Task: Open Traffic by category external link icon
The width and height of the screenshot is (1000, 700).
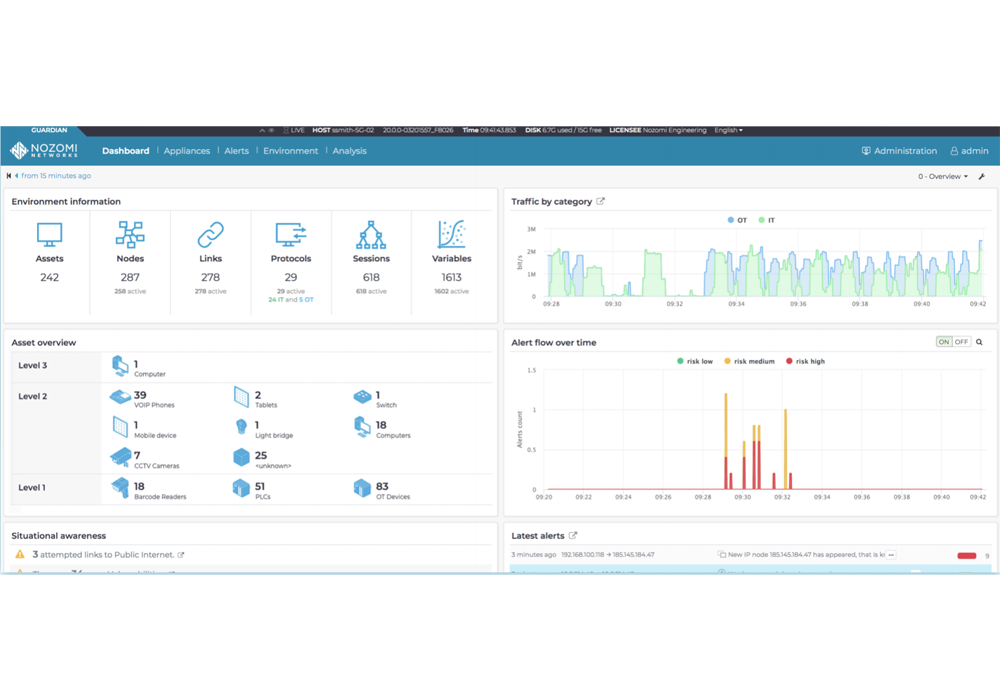Action: pyautogui.click(x=600, y=201)
